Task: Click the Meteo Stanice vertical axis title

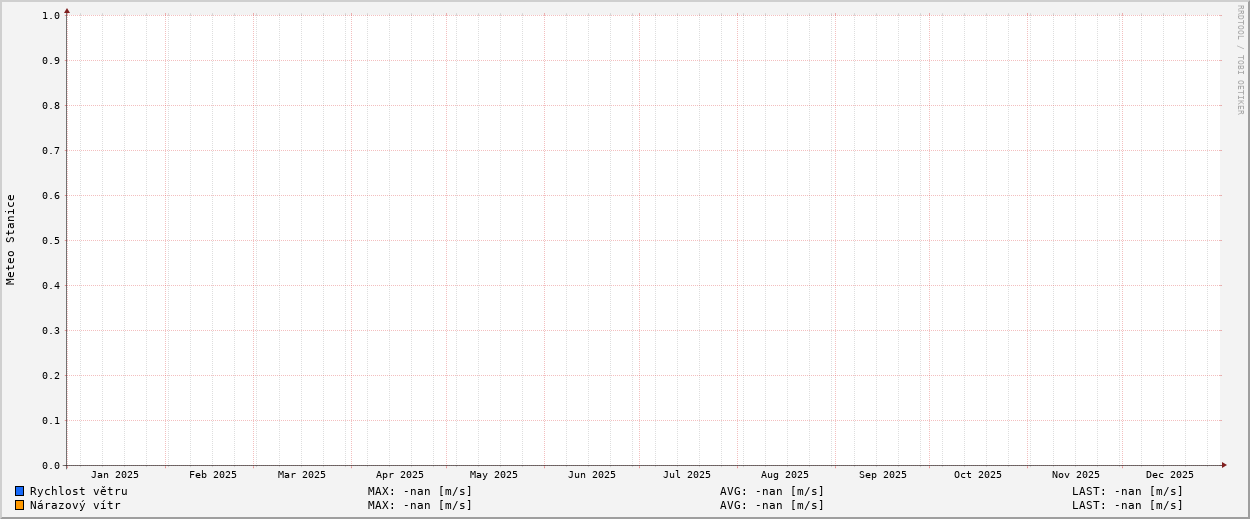Action: [11, 240]
